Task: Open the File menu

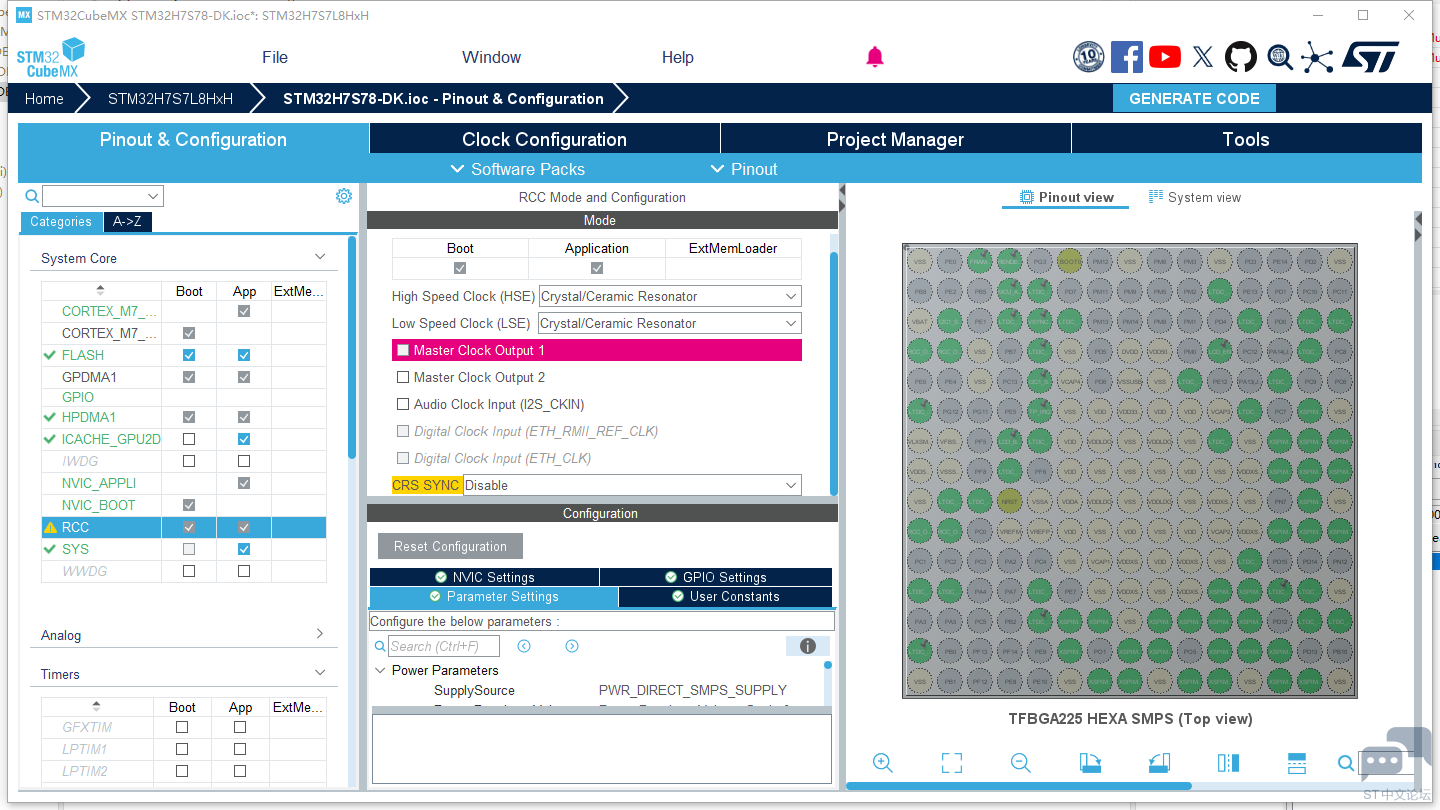Action: click(x=275, y=57)
